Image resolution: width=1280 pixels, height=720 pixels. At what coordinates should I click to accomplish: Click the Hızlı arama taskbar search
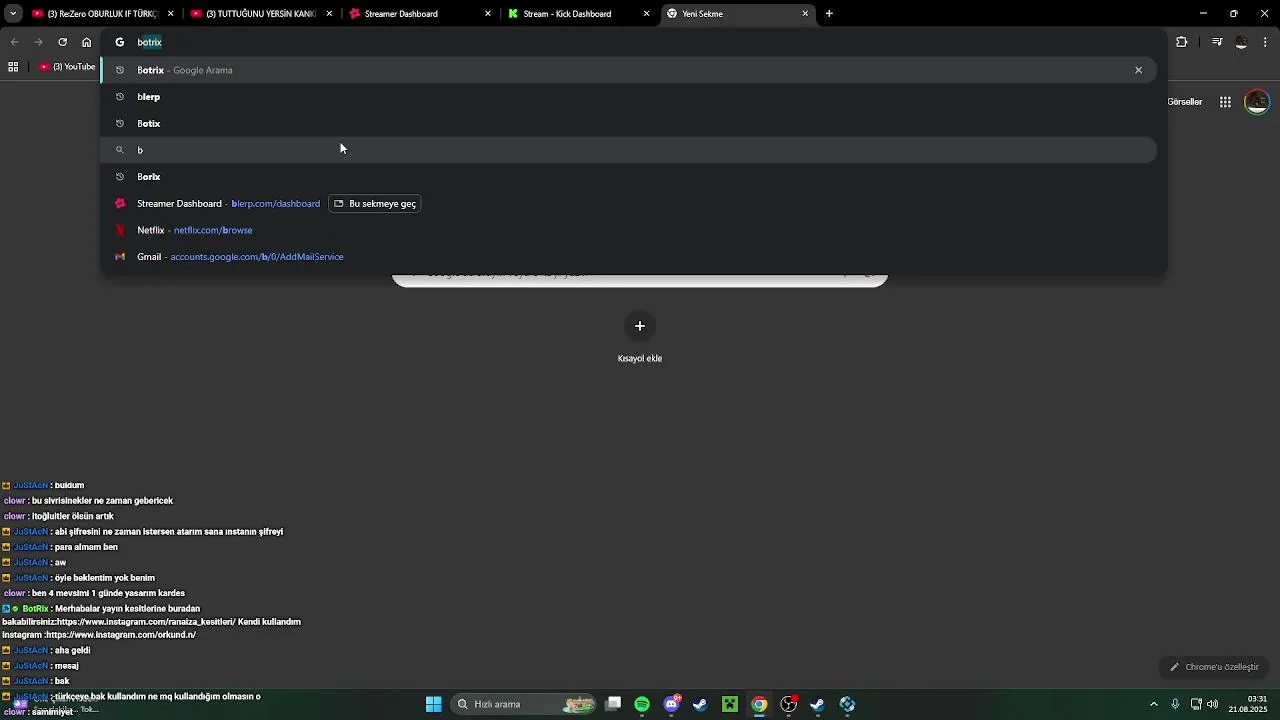point(525,704)
